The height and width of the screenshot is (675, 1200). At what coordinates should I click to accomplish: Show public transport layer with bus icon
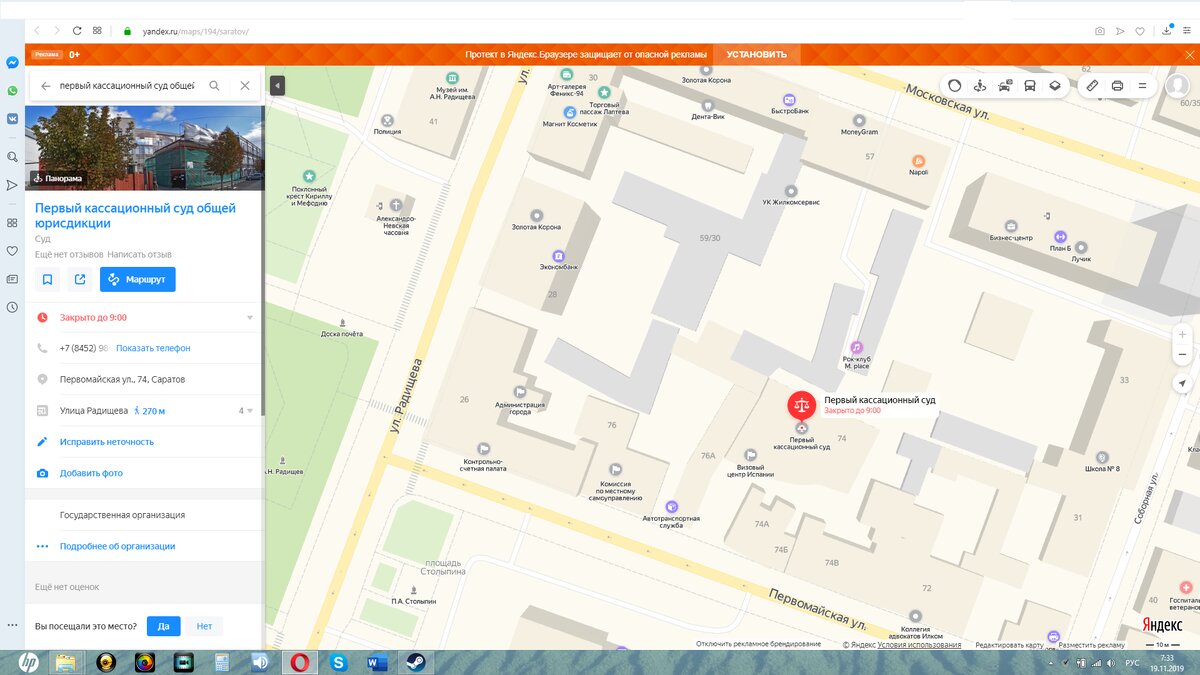coord(1030,86)
